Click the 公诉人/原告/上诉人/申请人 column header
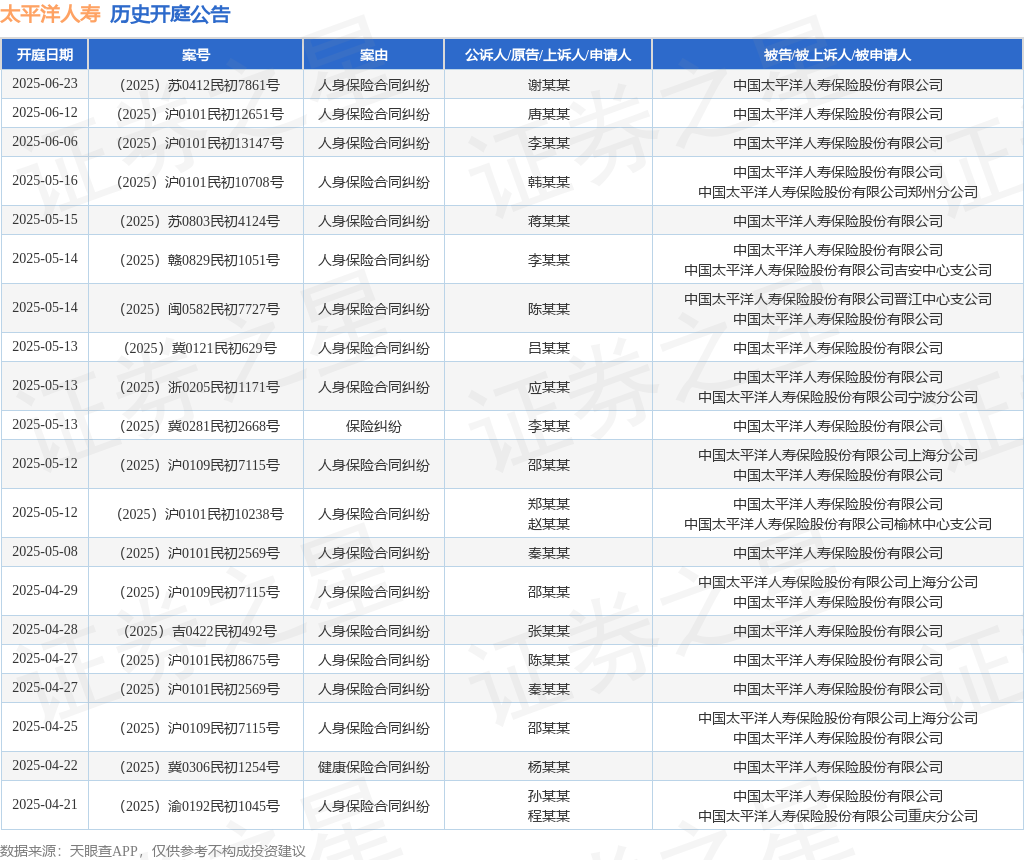This screenshot has height=860, width=1024. tap(548, 55)
